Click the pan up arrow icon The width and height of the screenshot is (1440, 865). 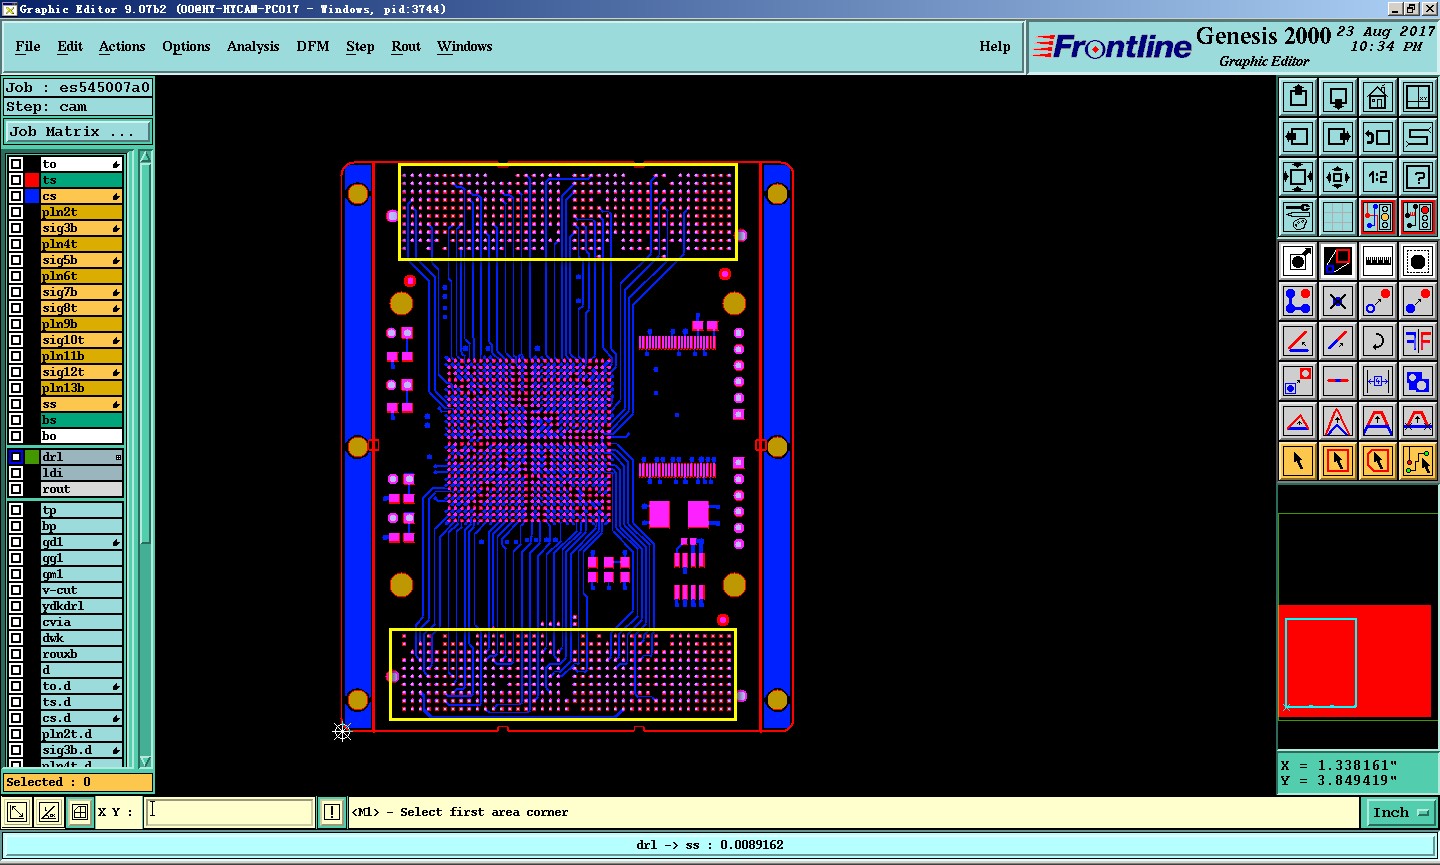pos(1298,97)
